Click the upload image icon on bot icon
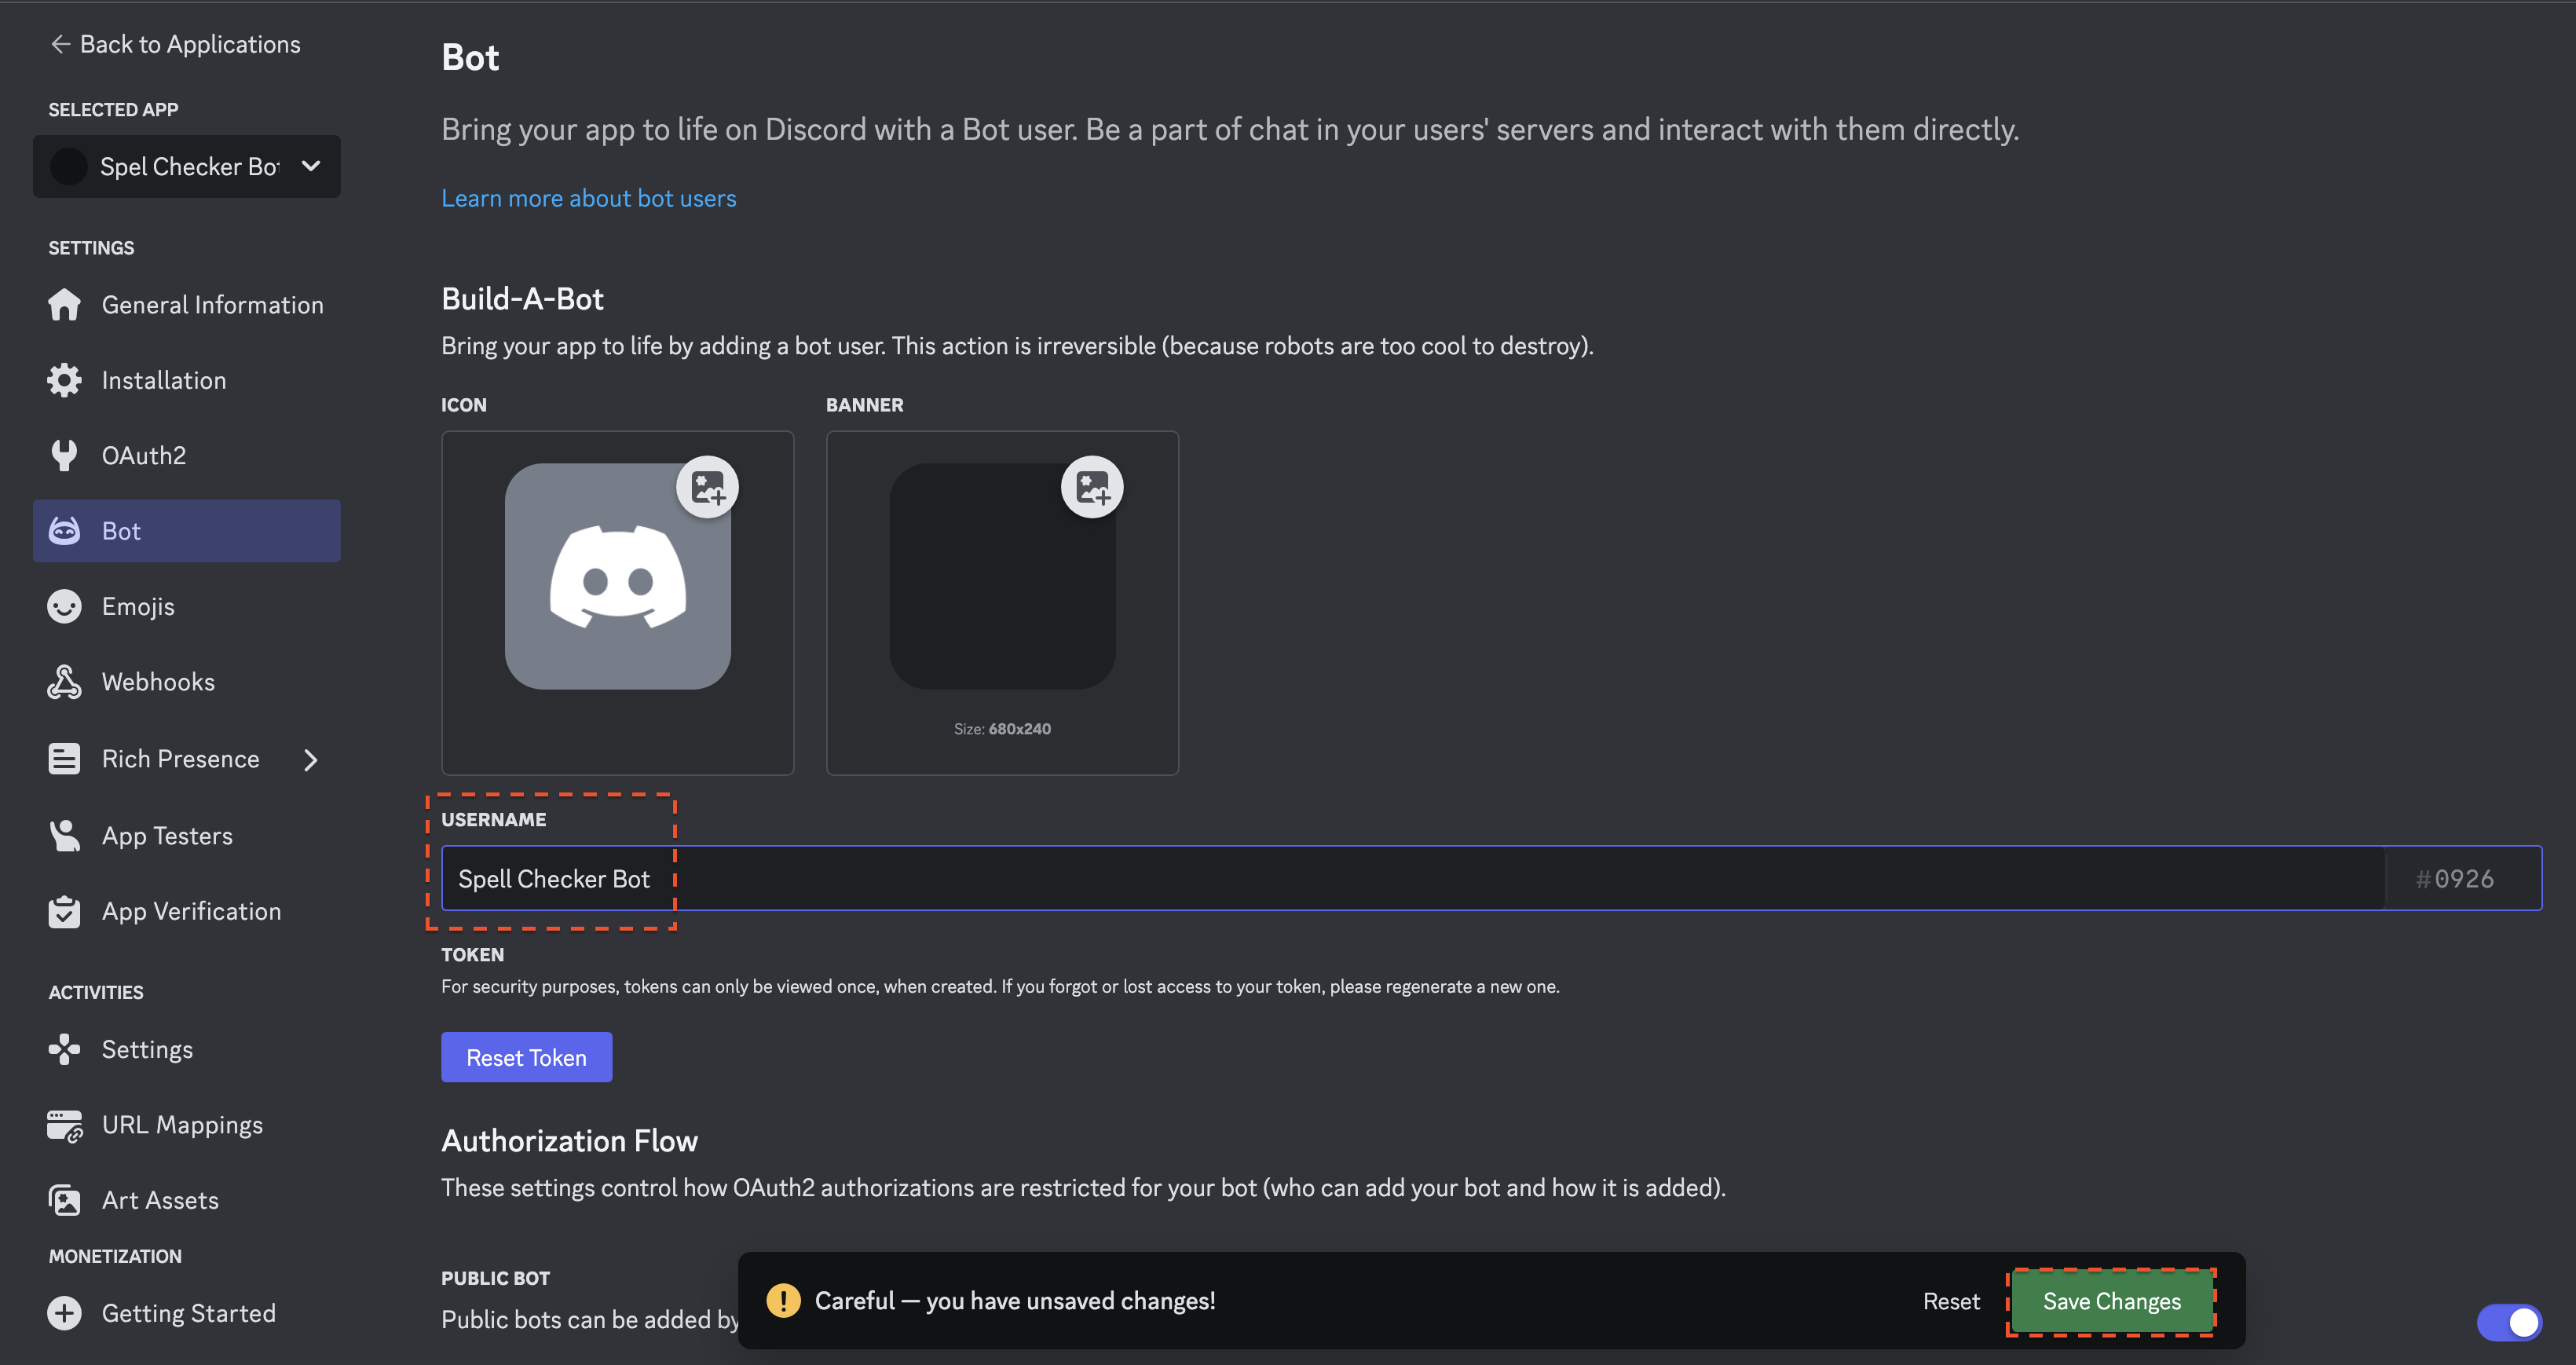 tap(708, 487)
